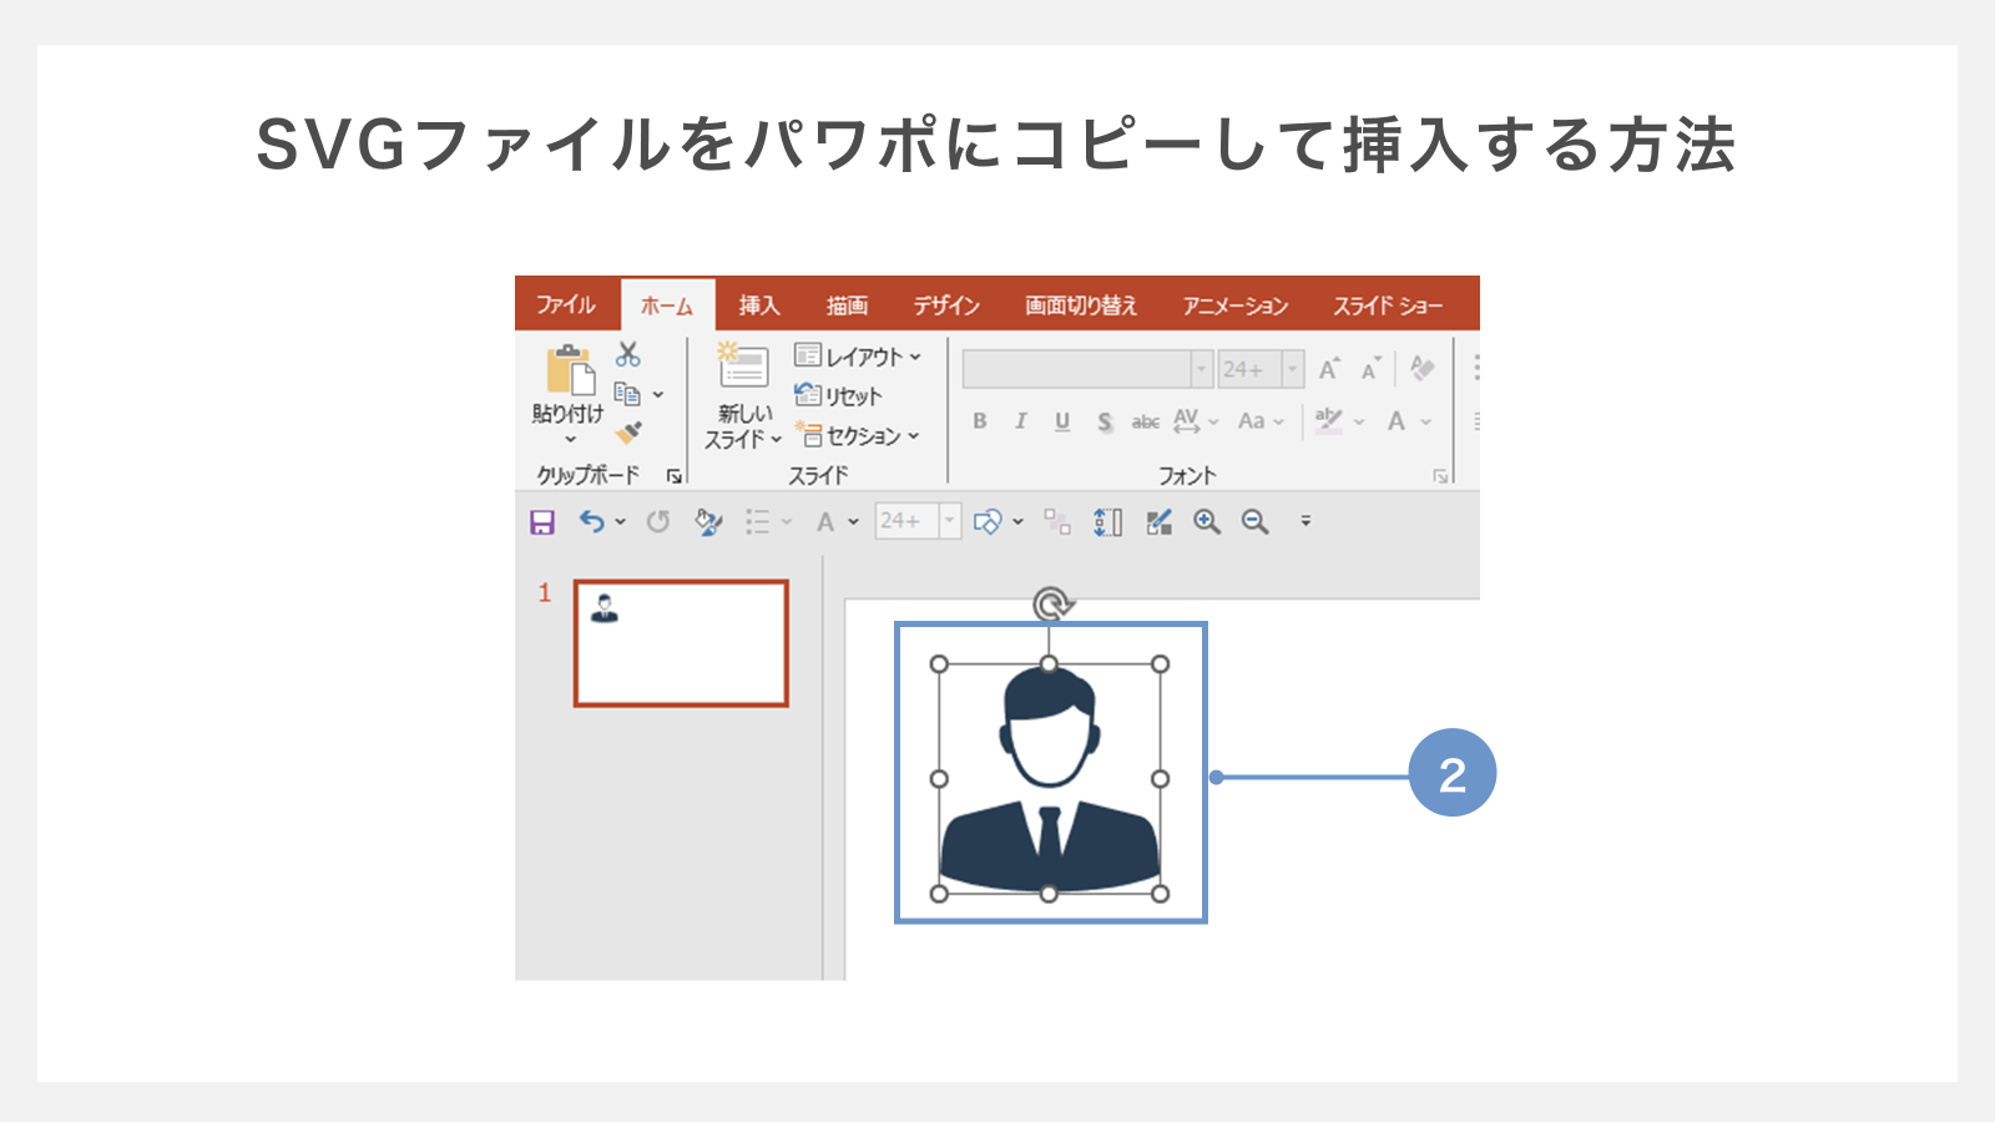Select the Format Painter brush
The width and height of the screenshot is (1995, 1122).
[629, 432]
